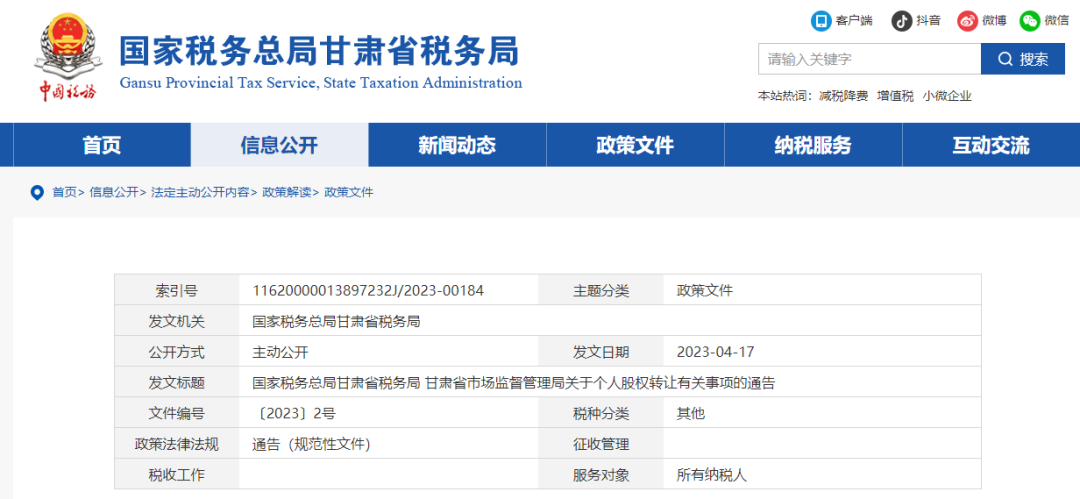Open the 微博 Weibo icon
This screenshot has height=499, width=1080.
[x=968, y=21]
